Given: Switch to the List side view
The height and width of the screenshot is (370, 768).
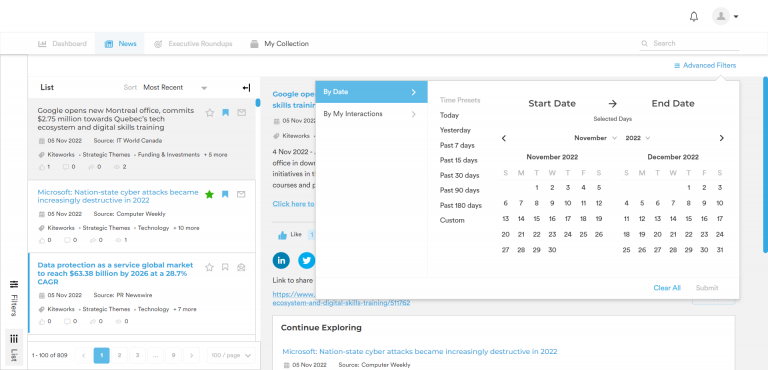Looking at the screenshot, I should [x=14, y=347].
